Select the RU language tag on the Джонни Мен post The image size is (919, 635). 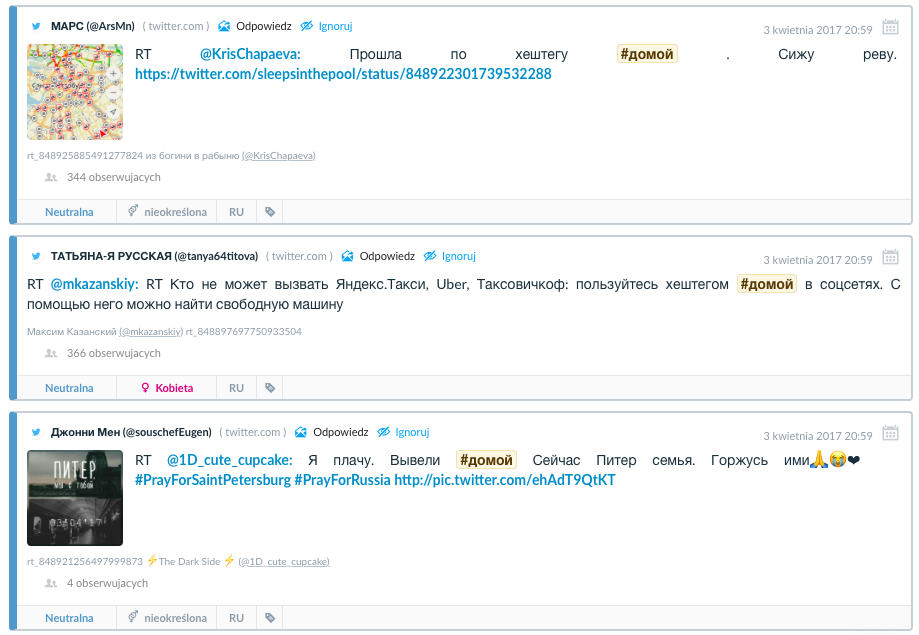pos(236,618)
